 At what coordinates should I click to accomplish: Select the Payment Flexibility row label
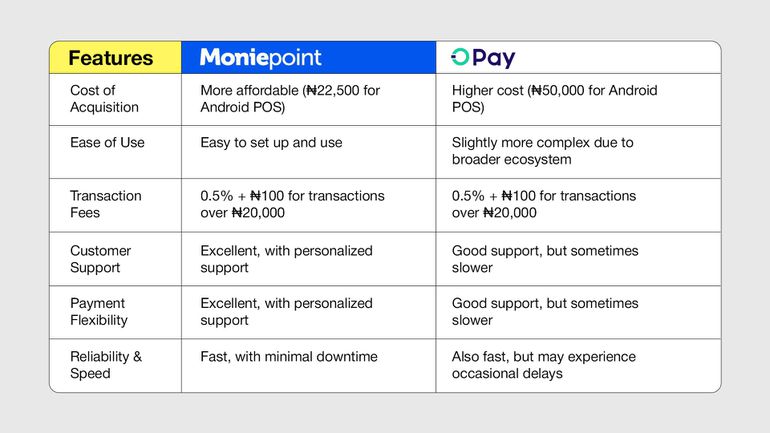coord(98,311)
